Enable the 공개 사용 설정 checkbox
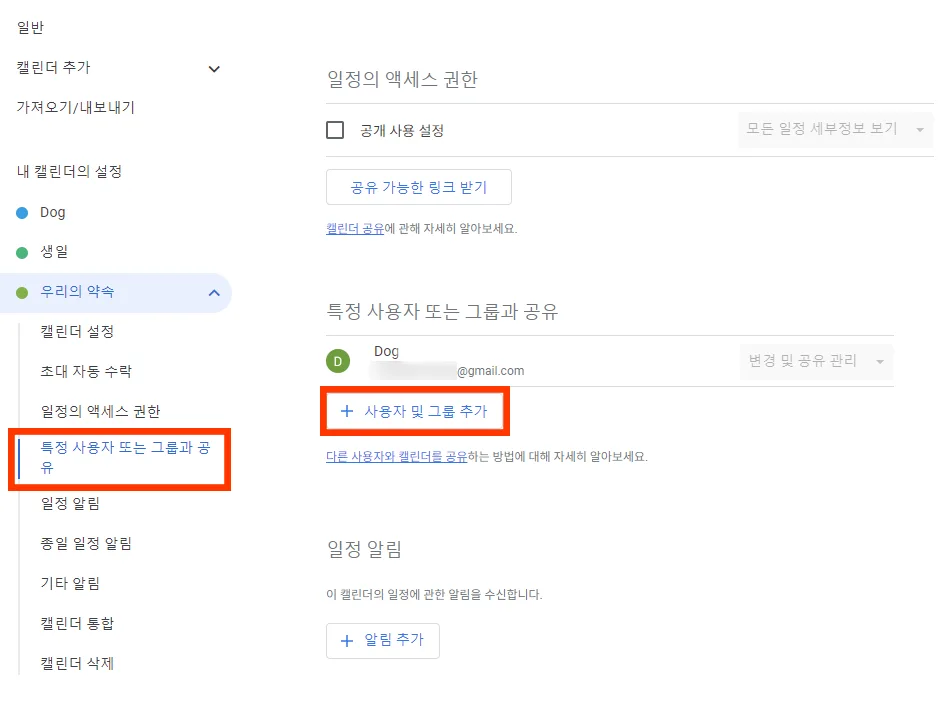This screenshot has width=938, height=707. (x=334, y=129)
